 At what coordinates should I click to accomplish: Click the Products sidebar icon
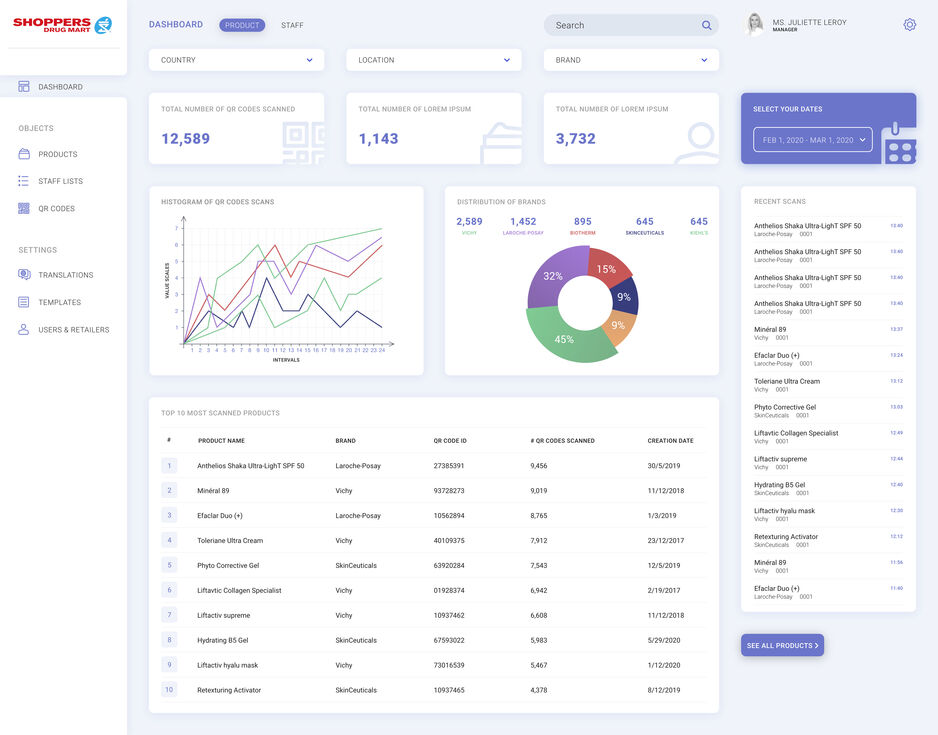coord(24,154)
